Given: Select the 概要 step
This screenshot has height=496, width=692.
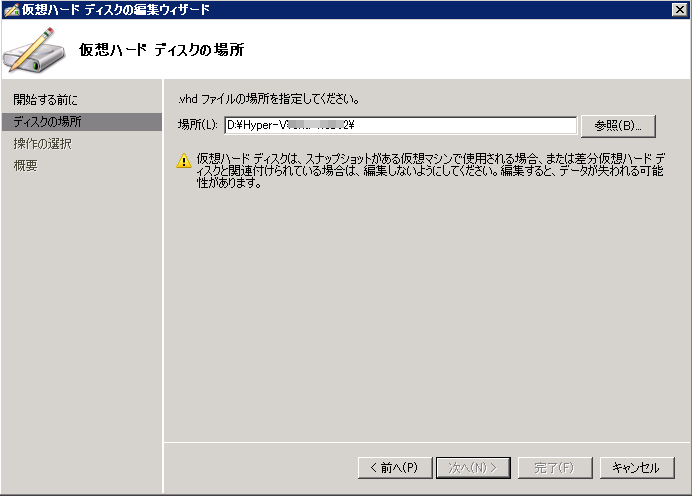Looking at the screenshot, I should click(x=26, y=166).
